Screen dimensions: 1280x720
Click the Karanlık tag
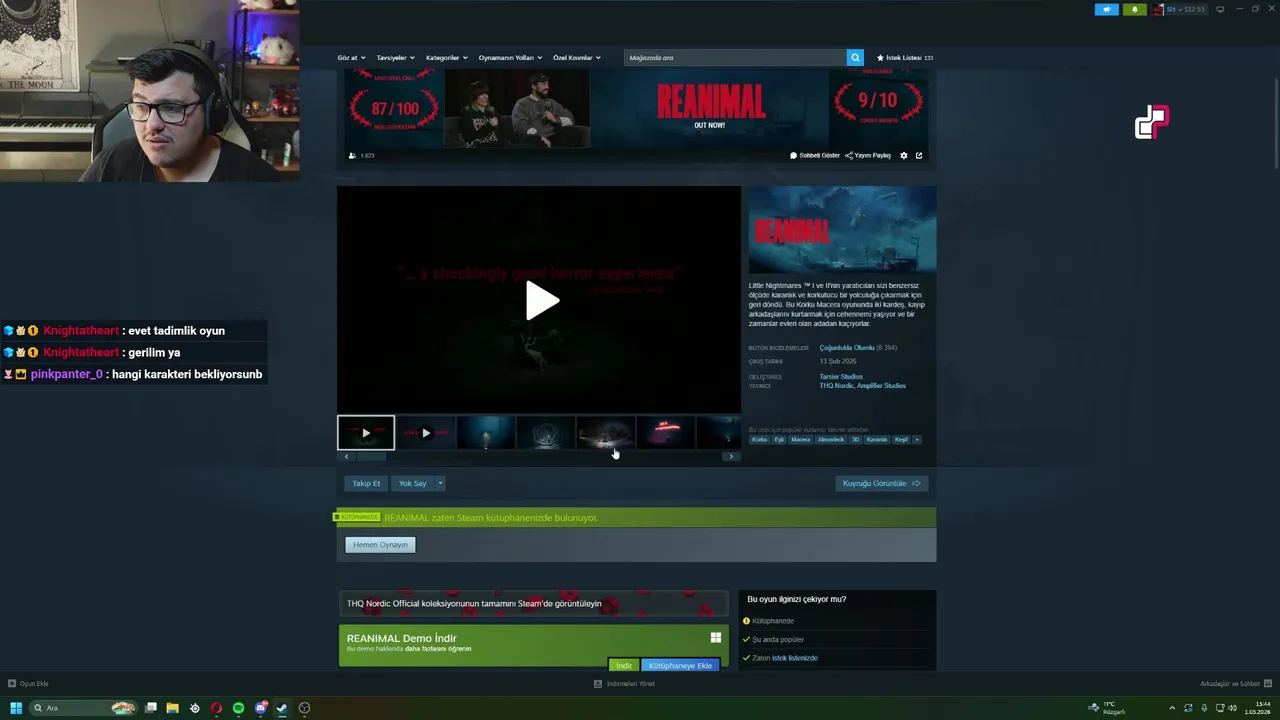(877, 440)
